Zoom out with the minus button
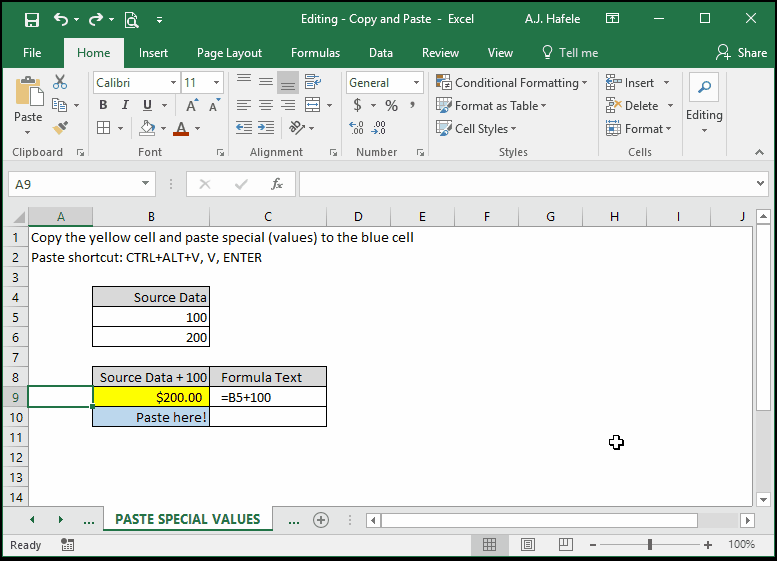Image resolution: width=777 pixels, height=561 pixels. 593,545
